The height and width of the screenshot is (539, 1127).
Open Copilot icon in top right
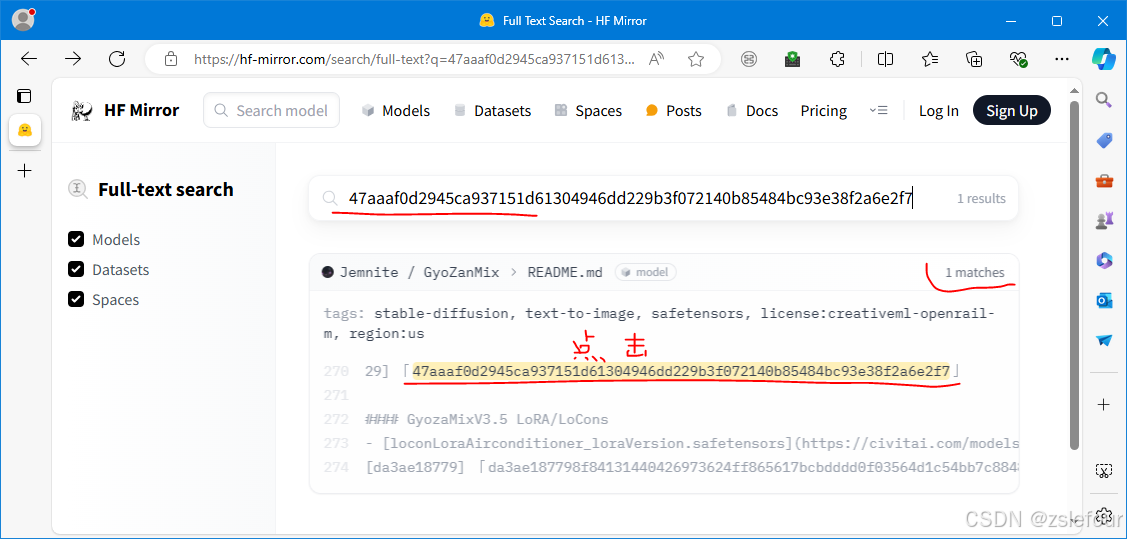pos(1103,58)
